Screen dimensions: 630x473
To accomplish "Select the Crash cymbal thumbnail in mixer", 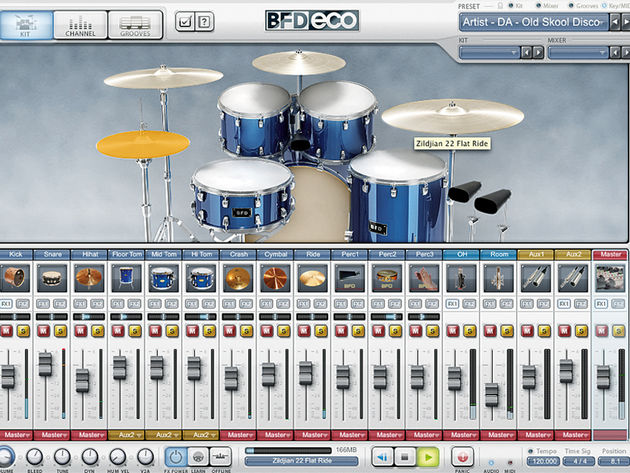I will click(238, 278).
